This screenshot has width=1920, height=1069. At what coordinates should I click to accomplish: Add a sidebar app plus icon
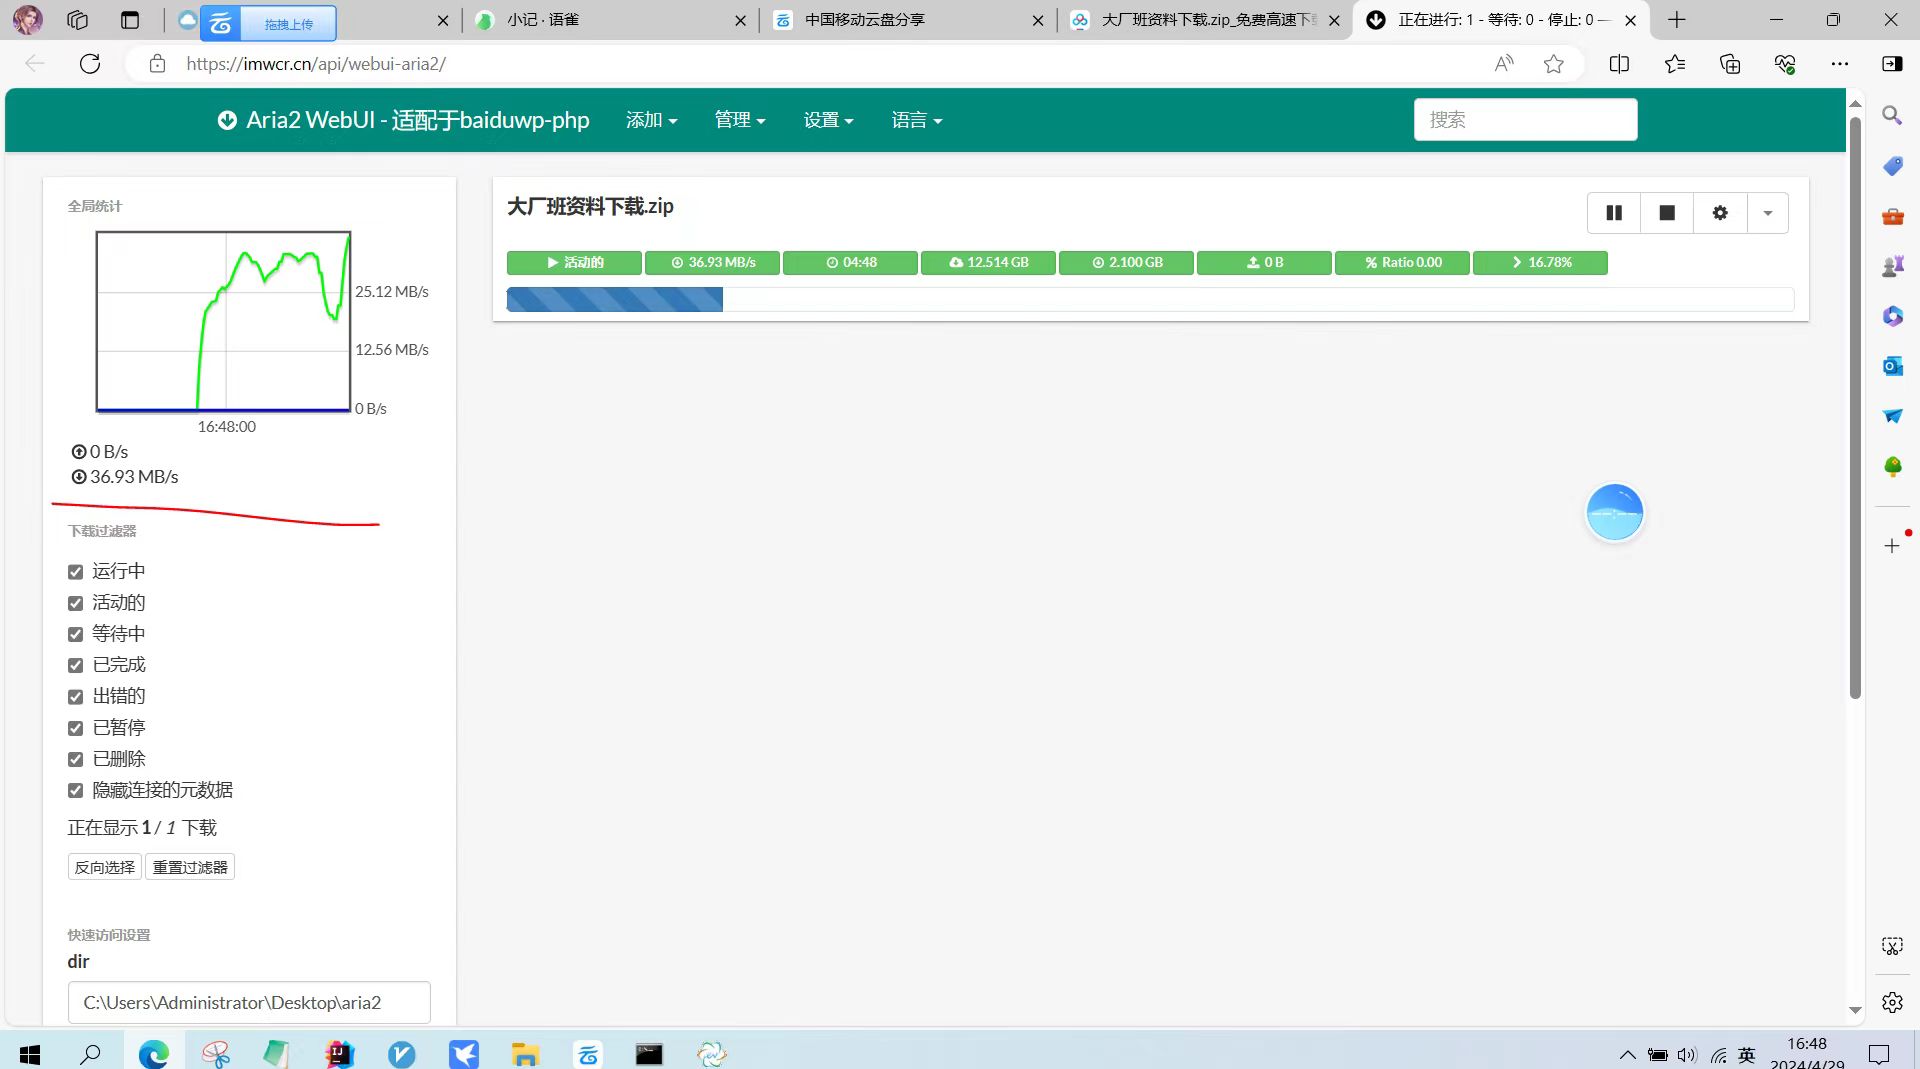point(1892,546)
